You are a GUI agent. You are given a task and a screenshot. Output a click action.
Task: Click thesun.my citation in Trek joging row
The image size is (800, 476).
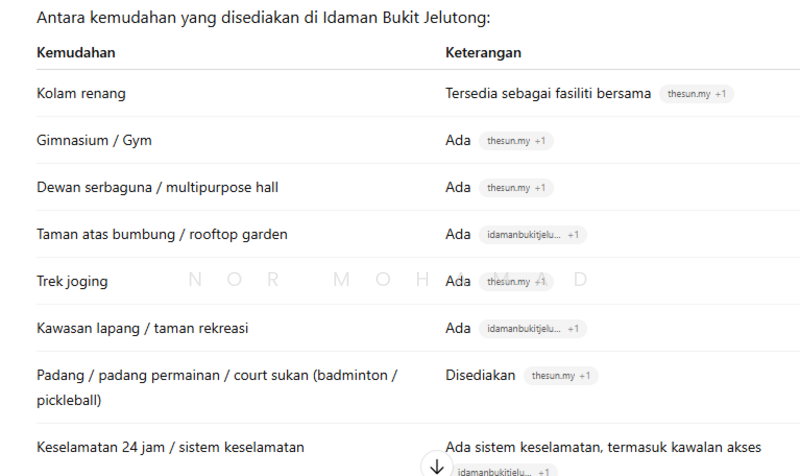point(516,282)
